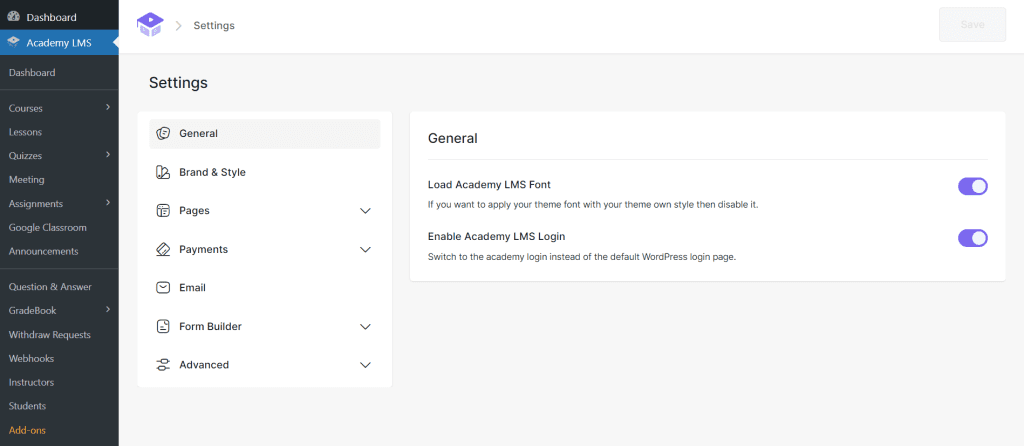Select the Advanced settings section
1024x446 pixels.
click(264, 364)
